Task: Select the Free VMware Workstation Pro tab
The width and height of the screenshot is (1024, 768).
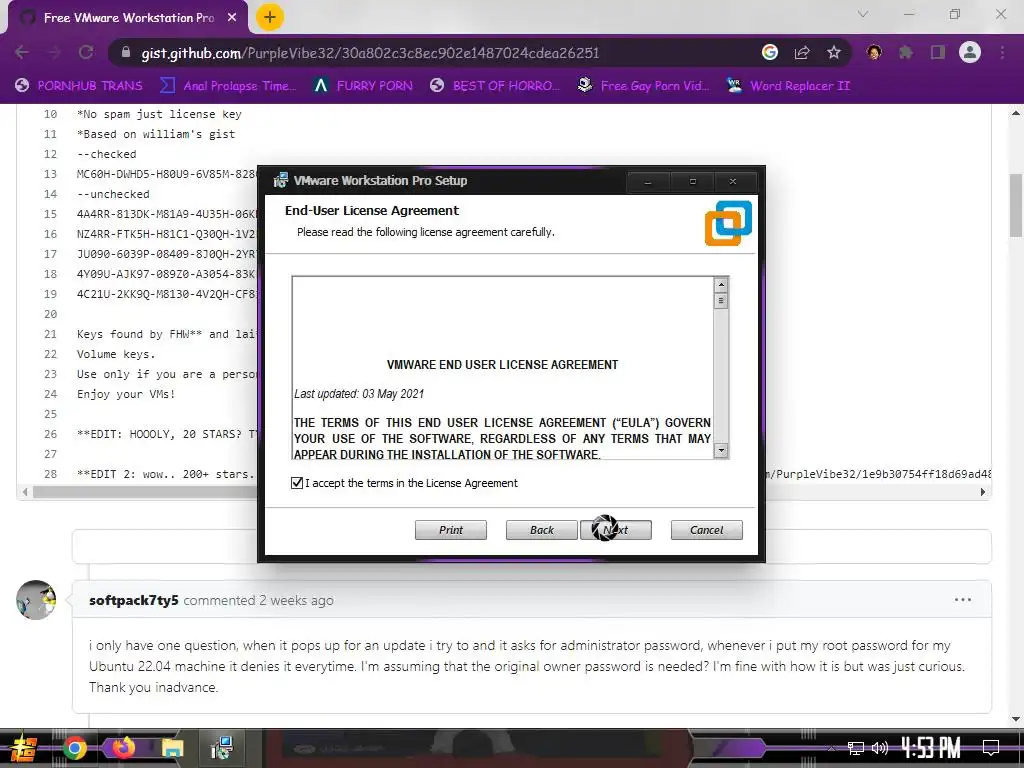Action: click(x=128, y=18)
